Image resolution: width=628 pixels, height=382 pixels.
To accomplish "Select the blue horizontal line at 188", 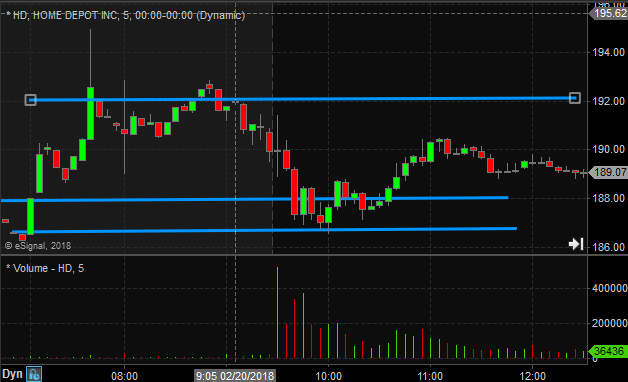I will (255, 199).
